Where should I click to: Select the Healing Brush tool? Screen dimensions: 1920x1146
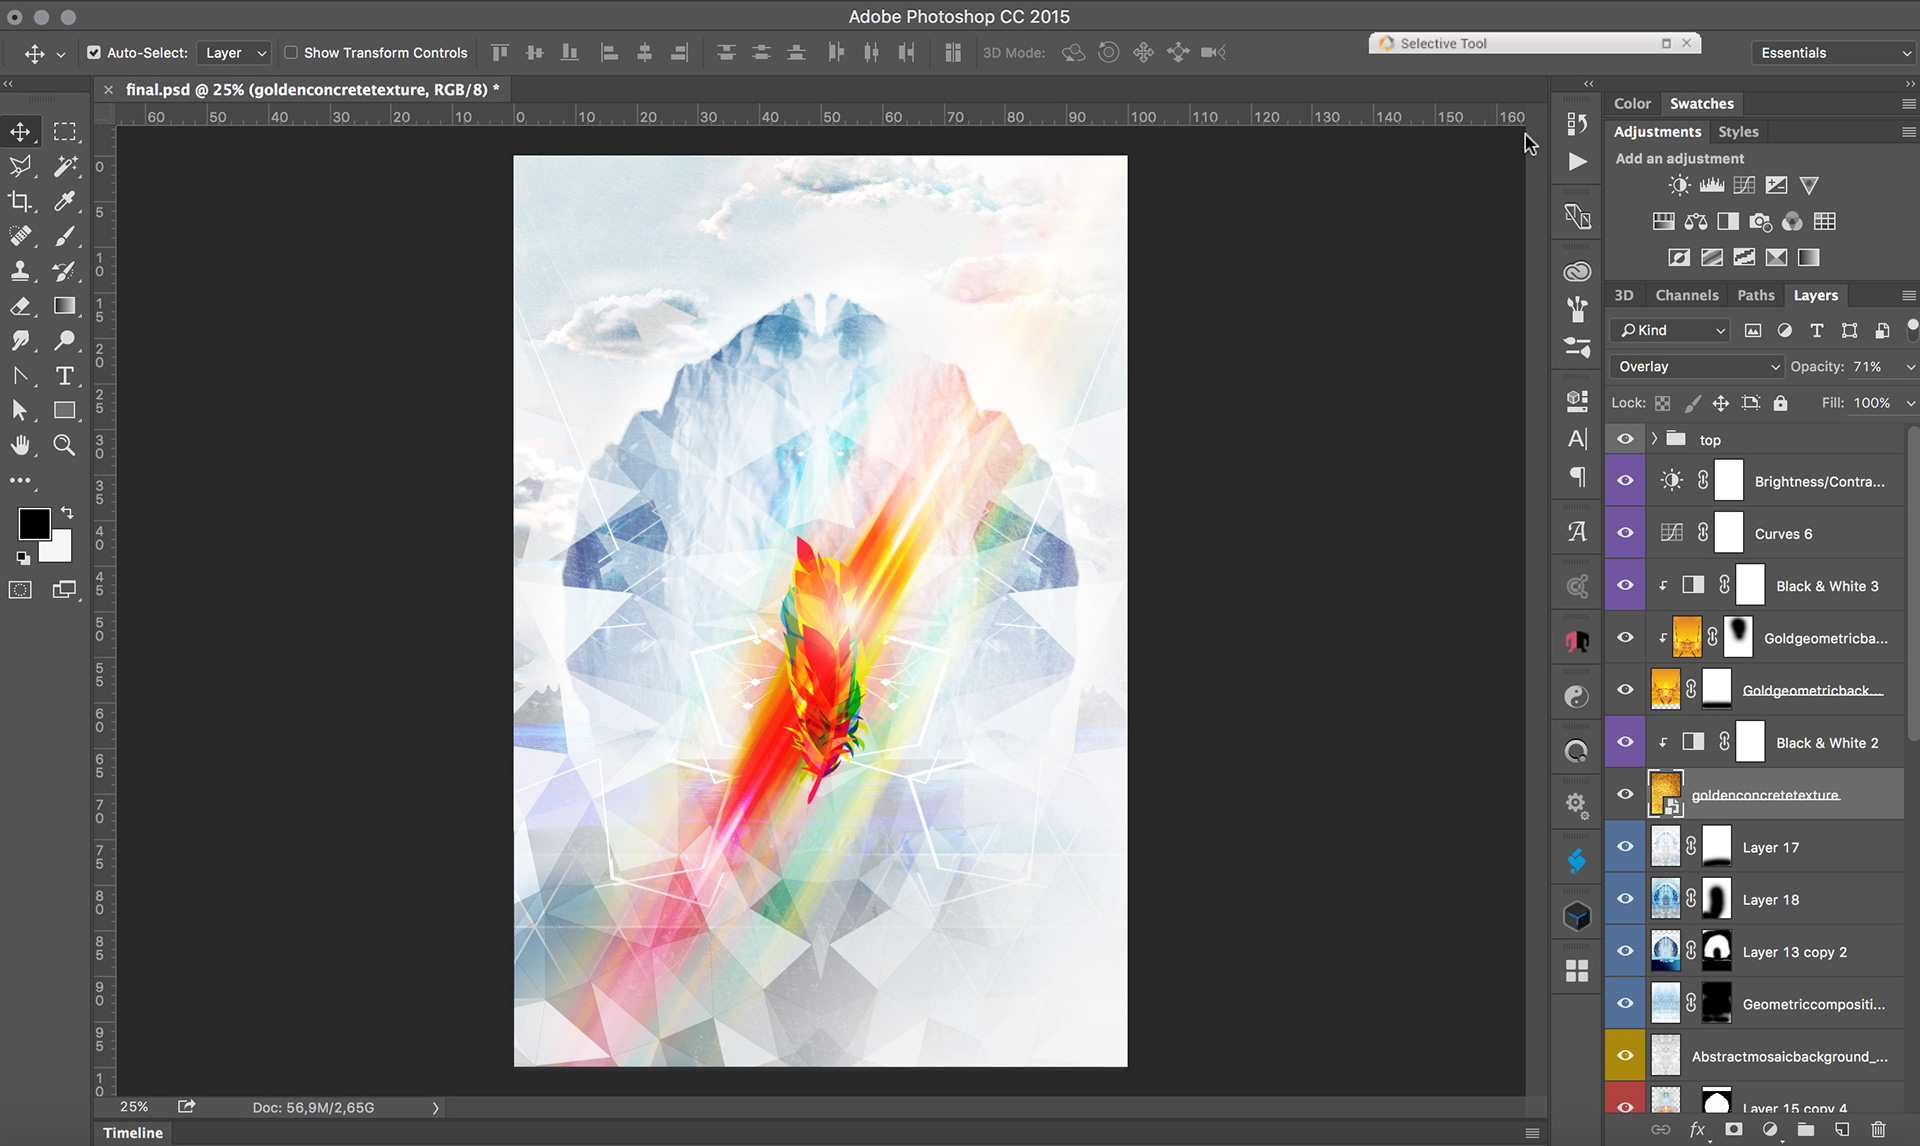click(x=20, y=236)
